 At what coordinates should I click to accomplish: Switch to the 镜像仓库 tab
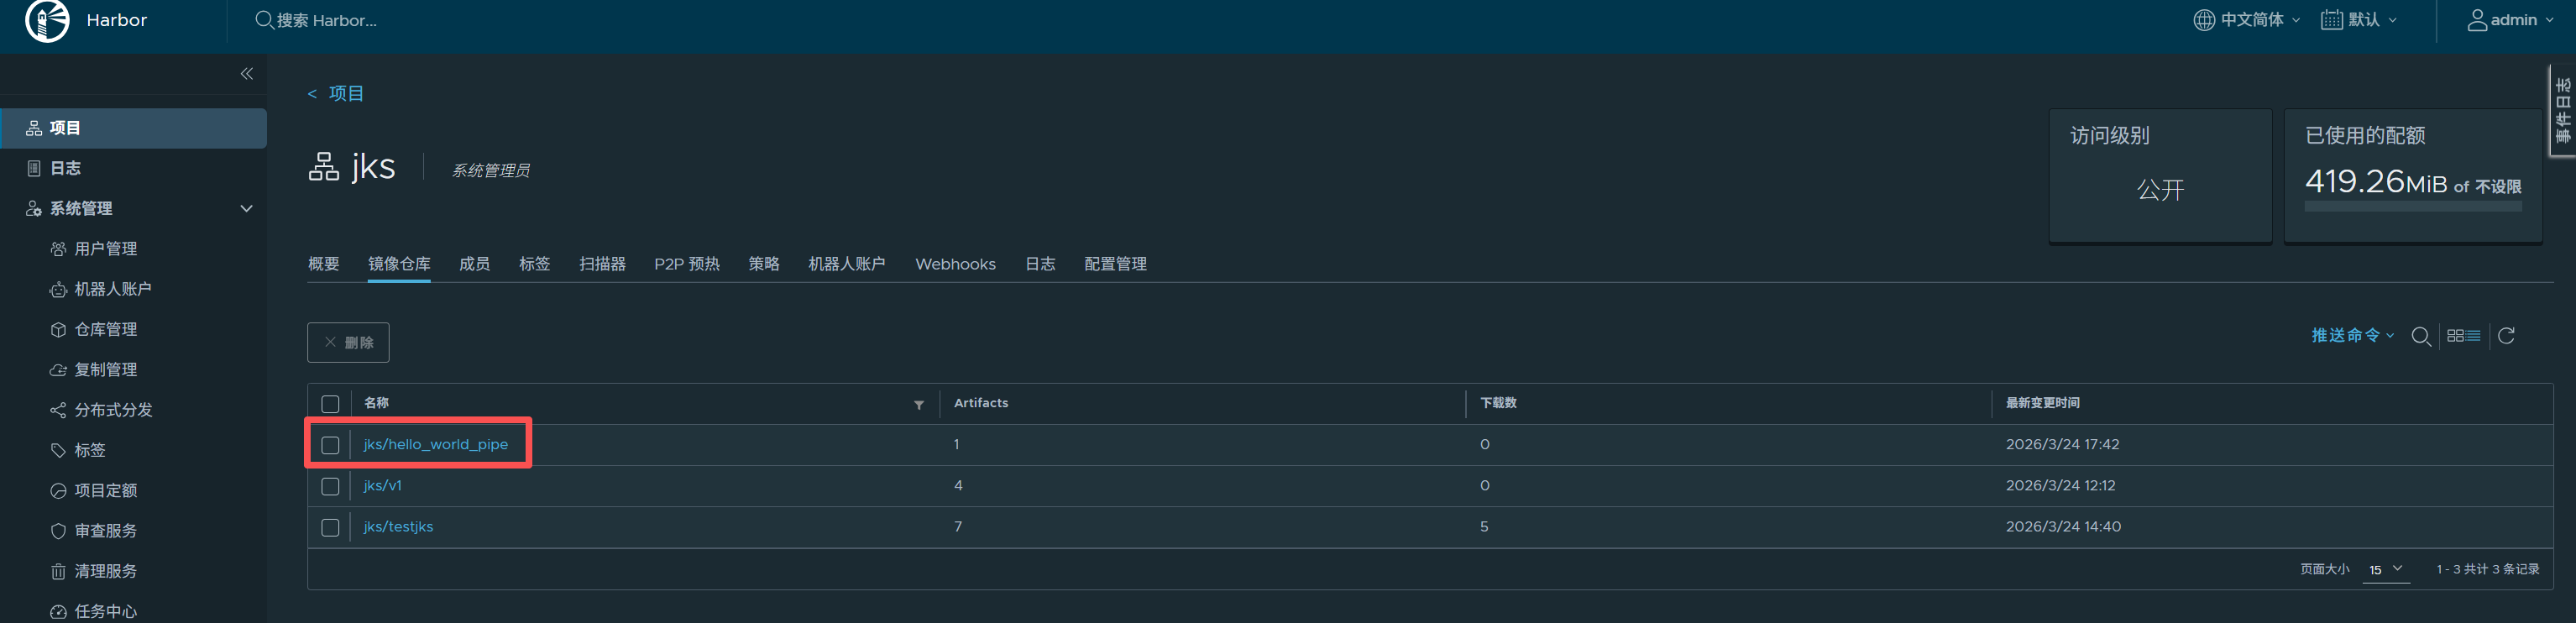[399, 264]
